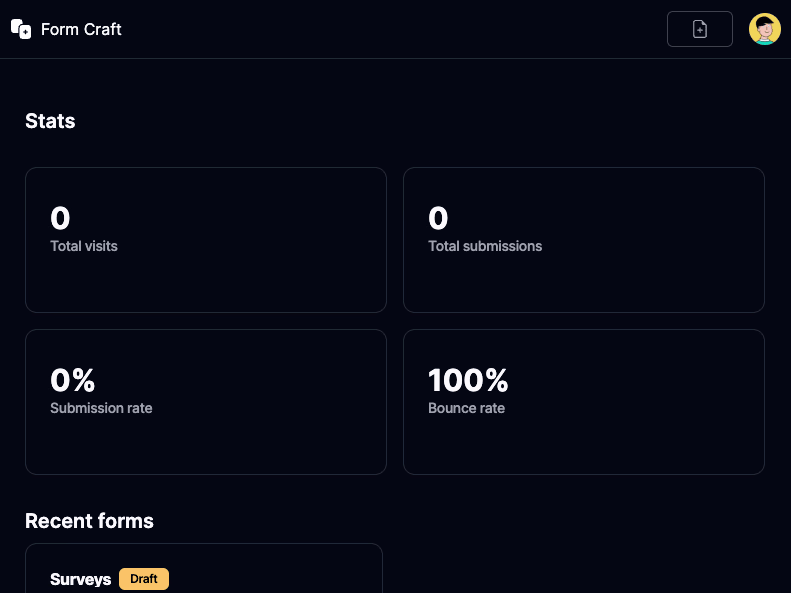The image size is (791, 593).
Task: Click the Total submissions label
Action: [485, 246]
